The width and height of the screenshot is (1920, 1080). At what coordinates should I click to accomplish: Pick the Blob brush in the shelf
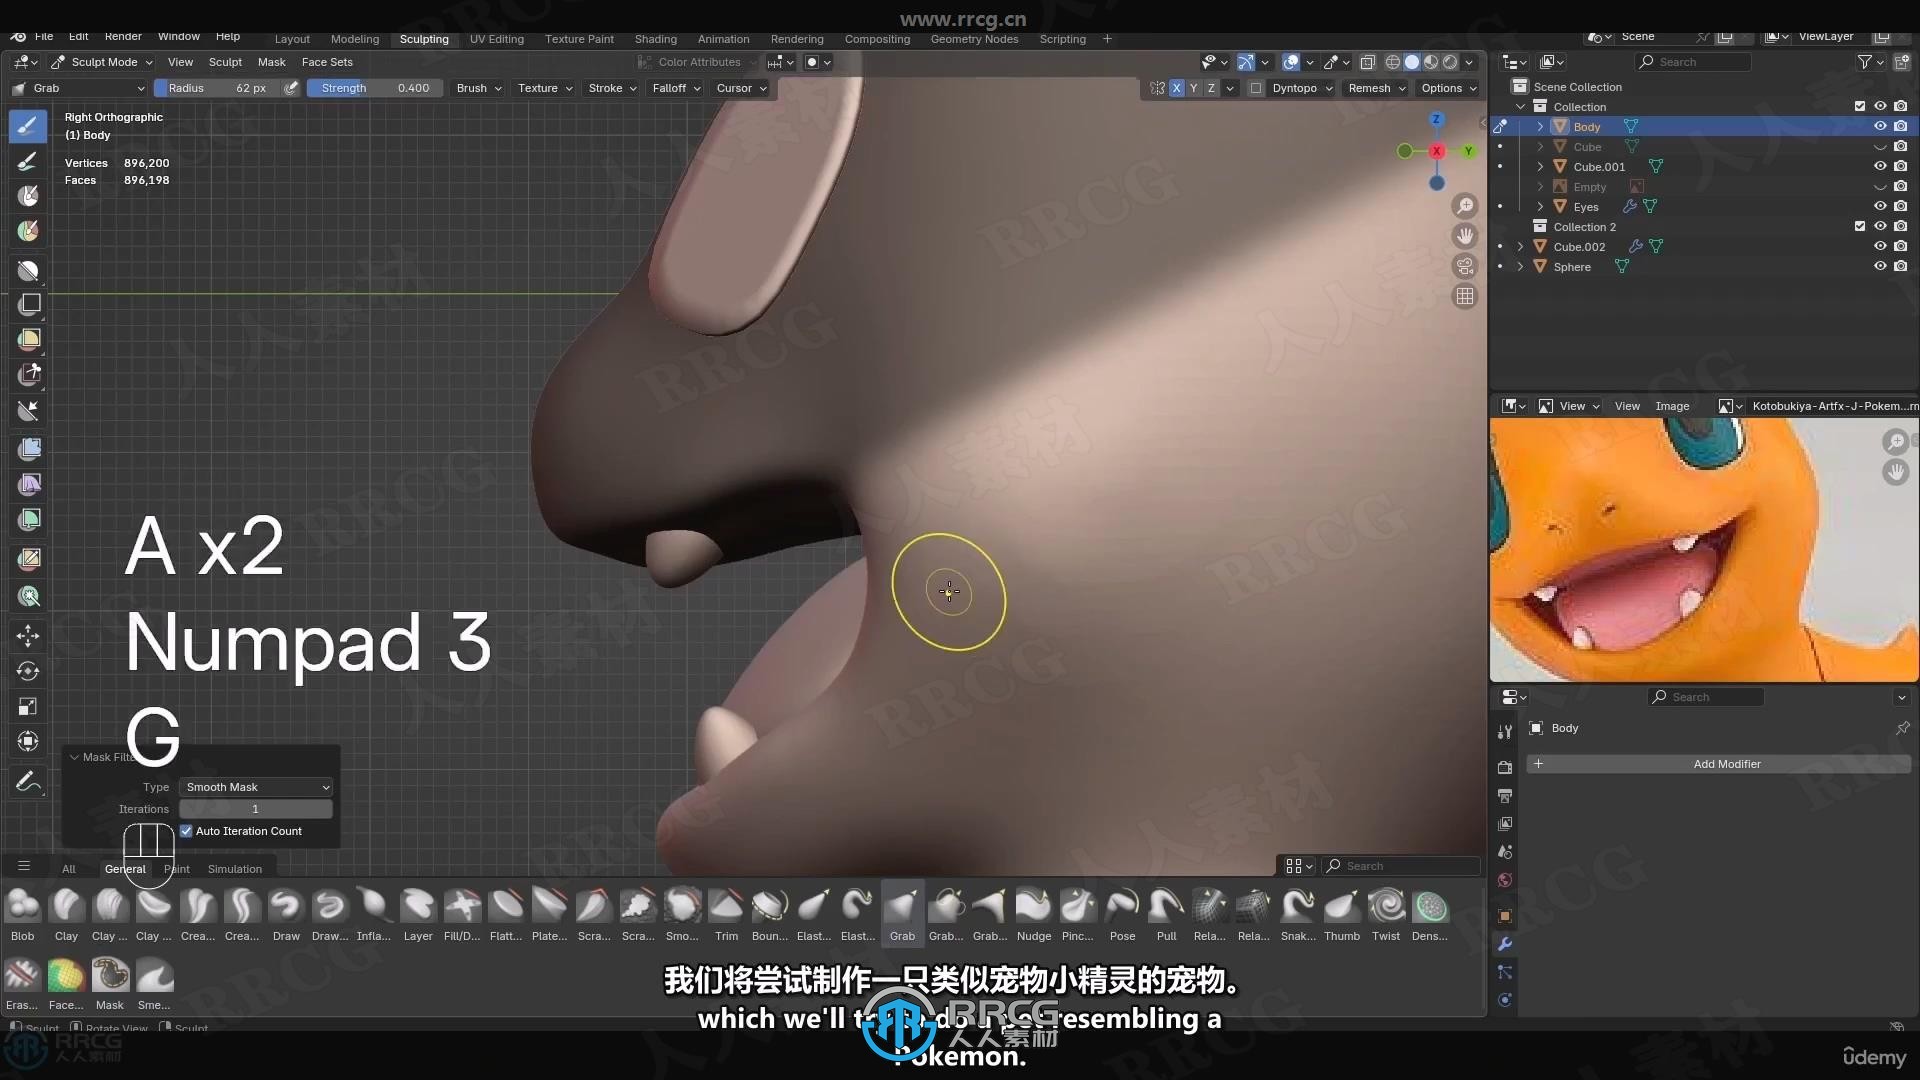tap(22, 915)
